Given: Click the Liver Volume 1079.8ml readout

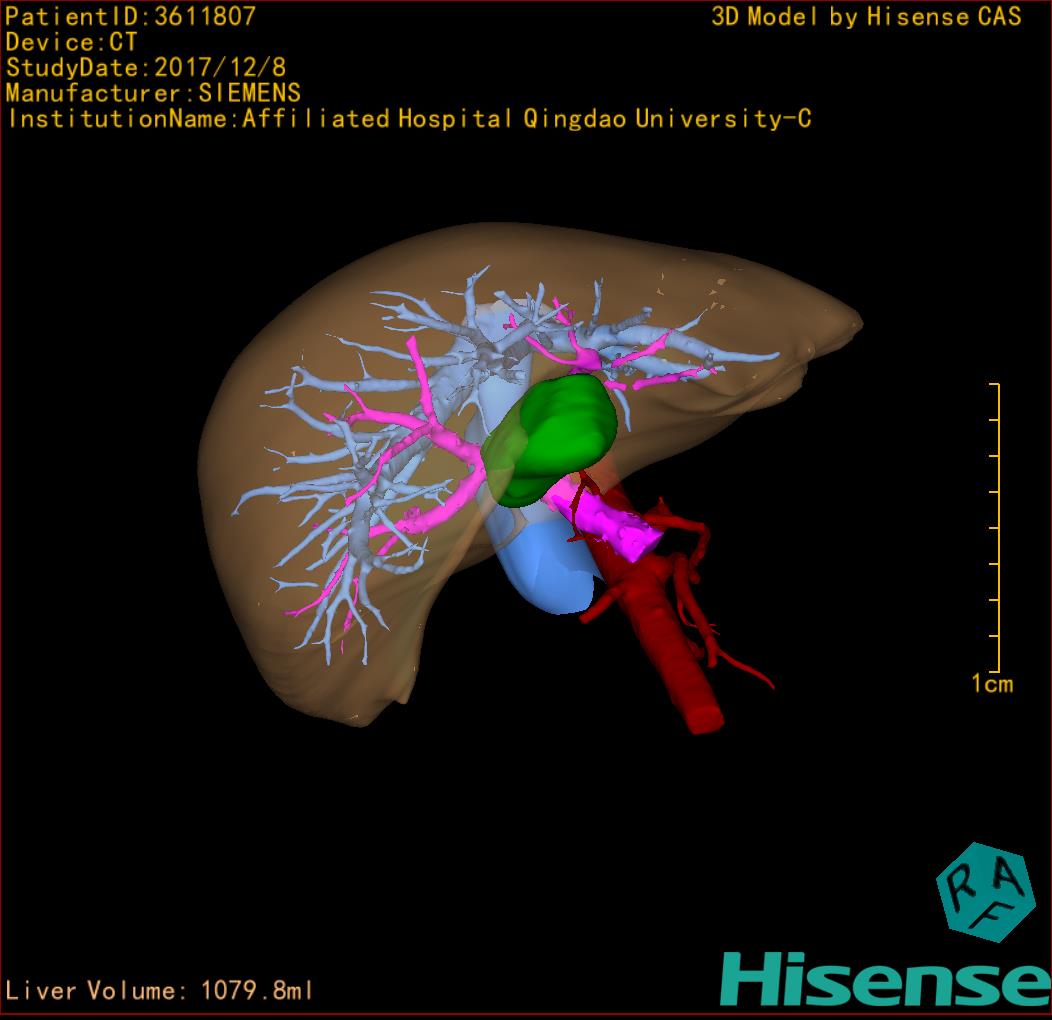Looking at the screenshot, I should [160, 991].
